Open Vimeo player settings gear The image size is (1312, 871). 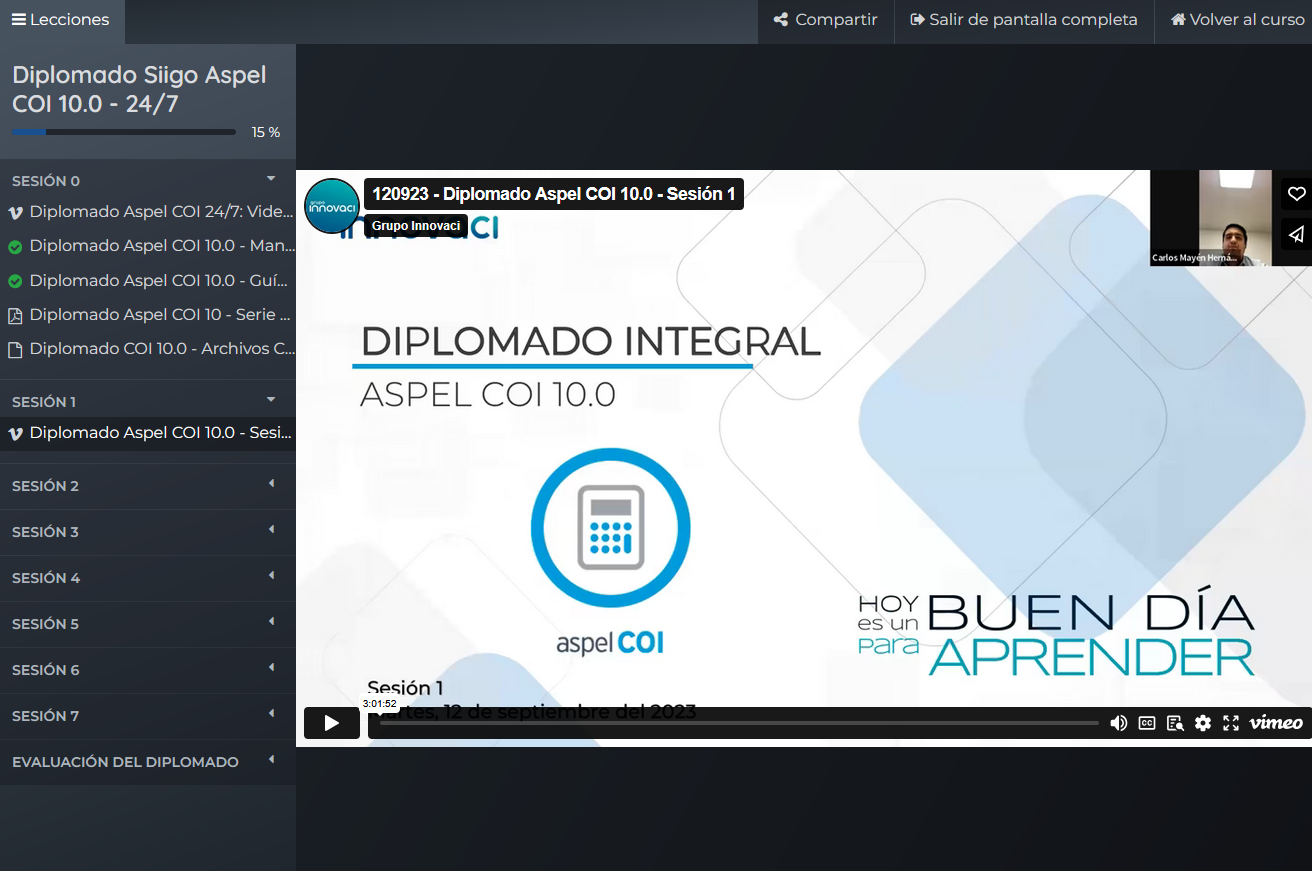1203,723
